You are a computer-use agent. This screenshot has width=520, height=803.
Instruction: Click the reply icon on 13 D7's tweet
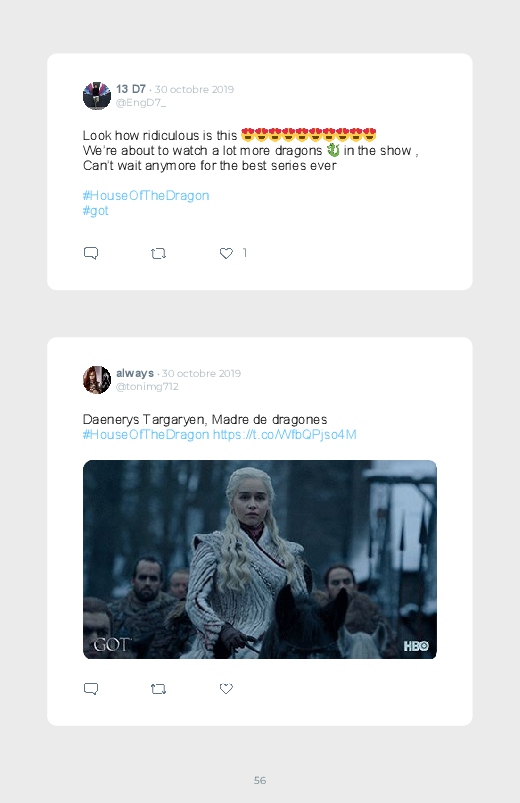91,253
